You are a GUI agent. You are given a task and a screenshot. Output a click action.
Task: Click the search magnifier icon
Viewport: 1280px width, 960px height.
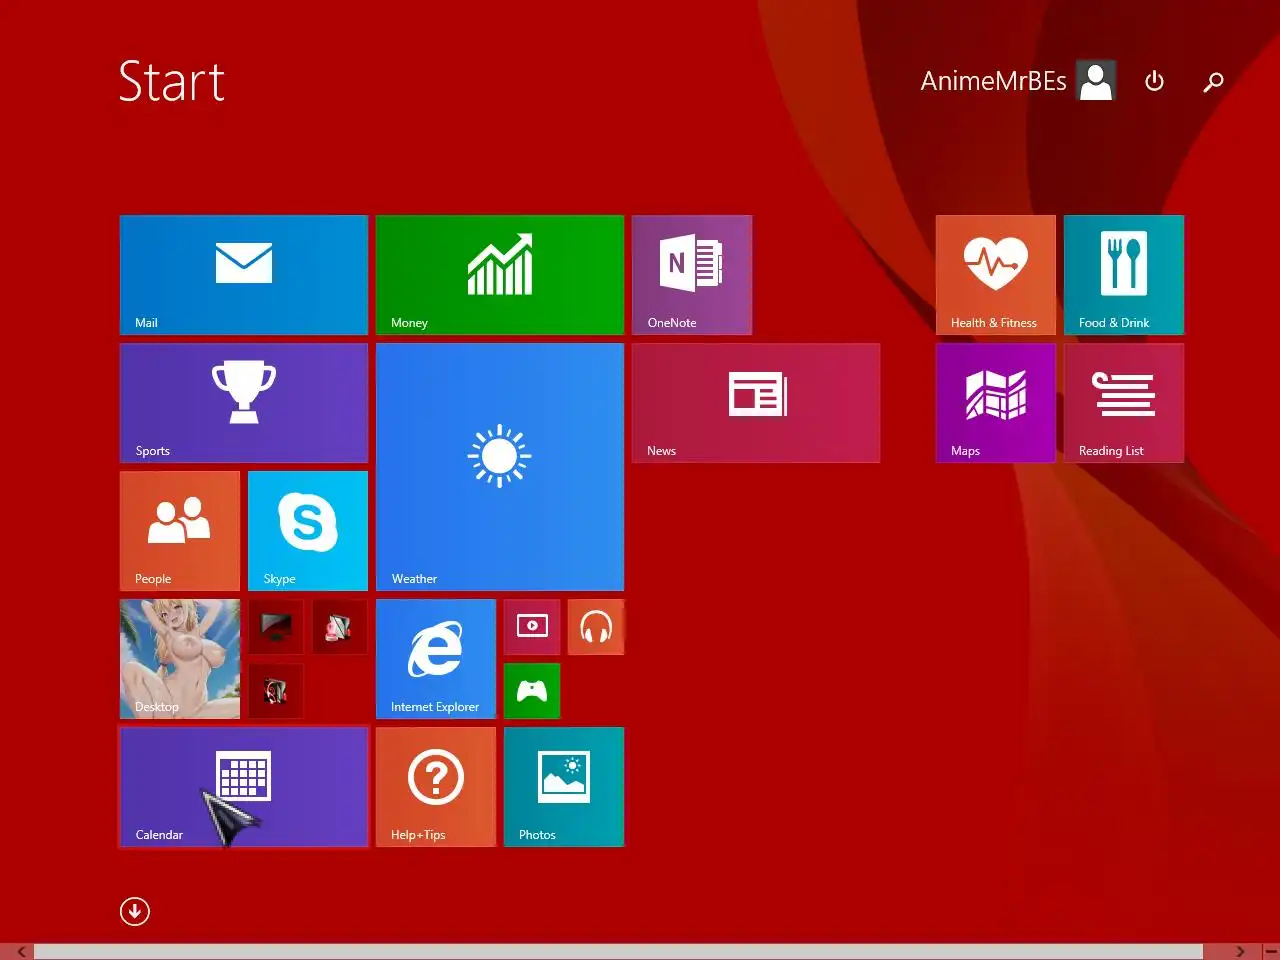[x=1213, y=81]
